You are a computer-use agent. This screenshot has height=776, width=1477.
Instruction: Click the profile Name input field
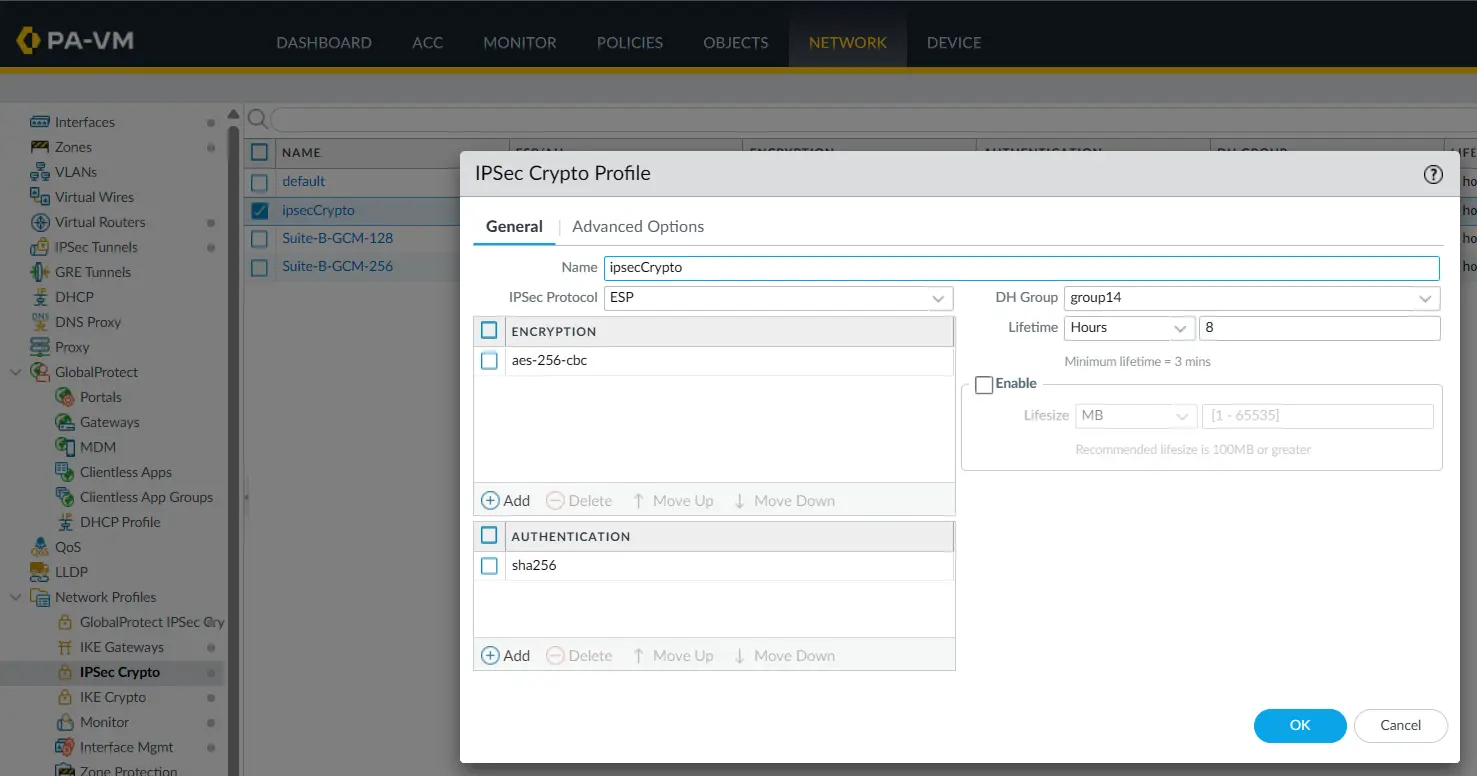[x=1022, y=268]
